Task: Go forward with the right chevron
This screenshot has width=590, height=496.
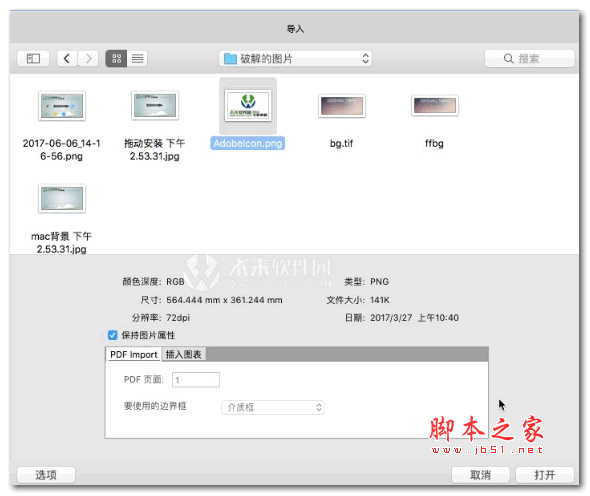Action: point(88,59)
